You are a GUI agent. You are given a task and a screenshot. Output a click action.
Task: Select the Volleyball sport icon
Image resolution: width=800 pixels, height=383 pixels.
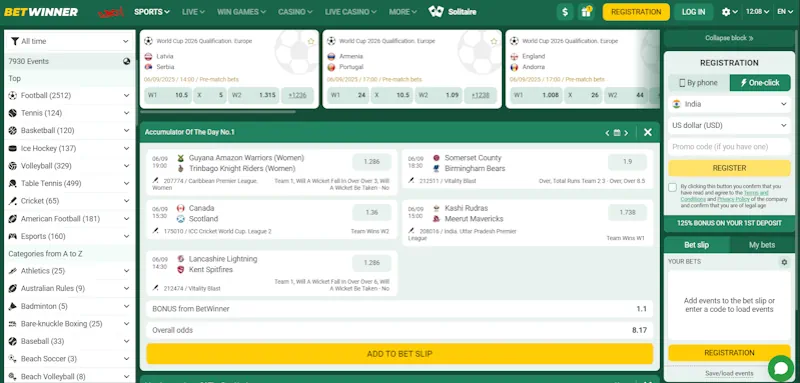[12, 166]
